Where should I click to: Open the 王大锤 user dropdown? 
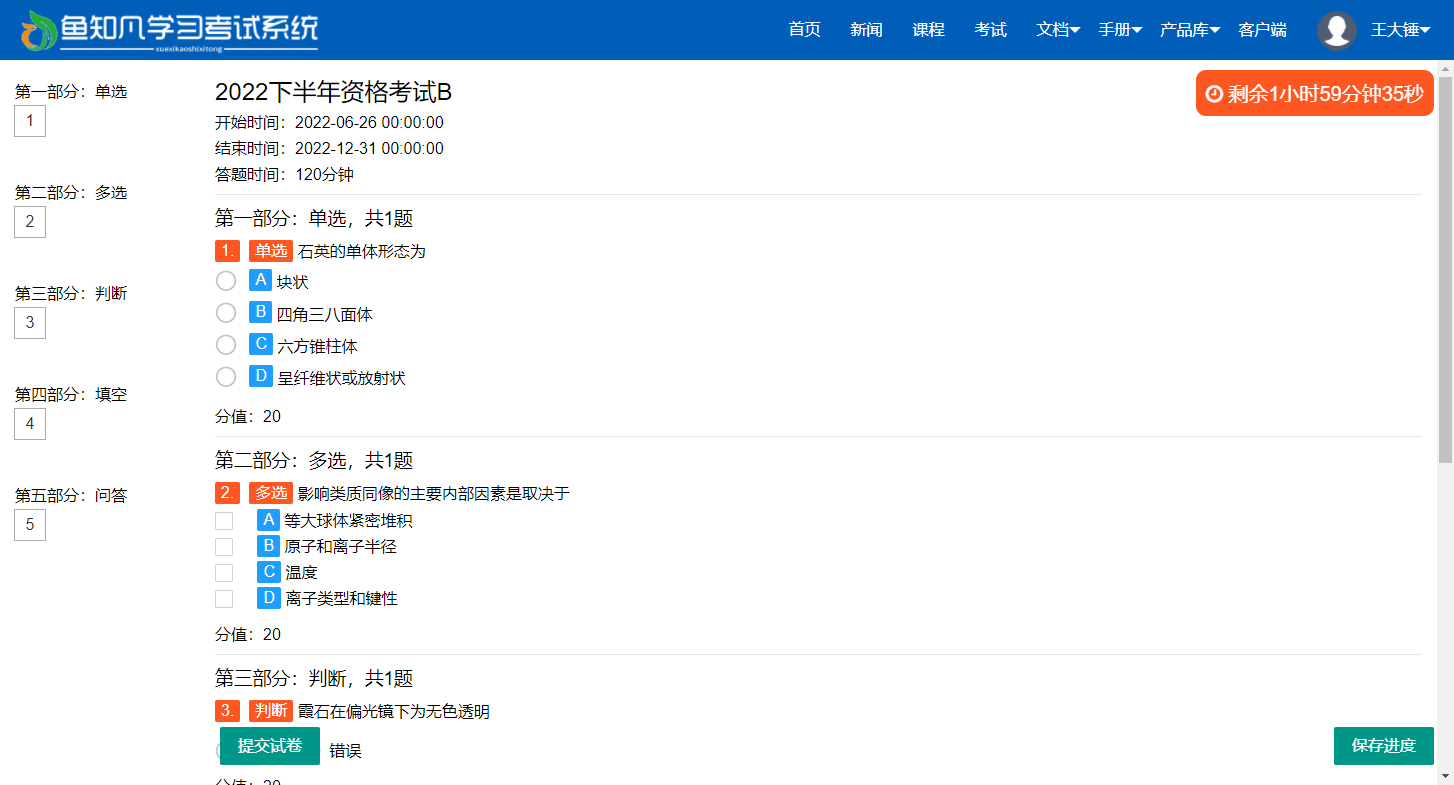pos(1400,30)
